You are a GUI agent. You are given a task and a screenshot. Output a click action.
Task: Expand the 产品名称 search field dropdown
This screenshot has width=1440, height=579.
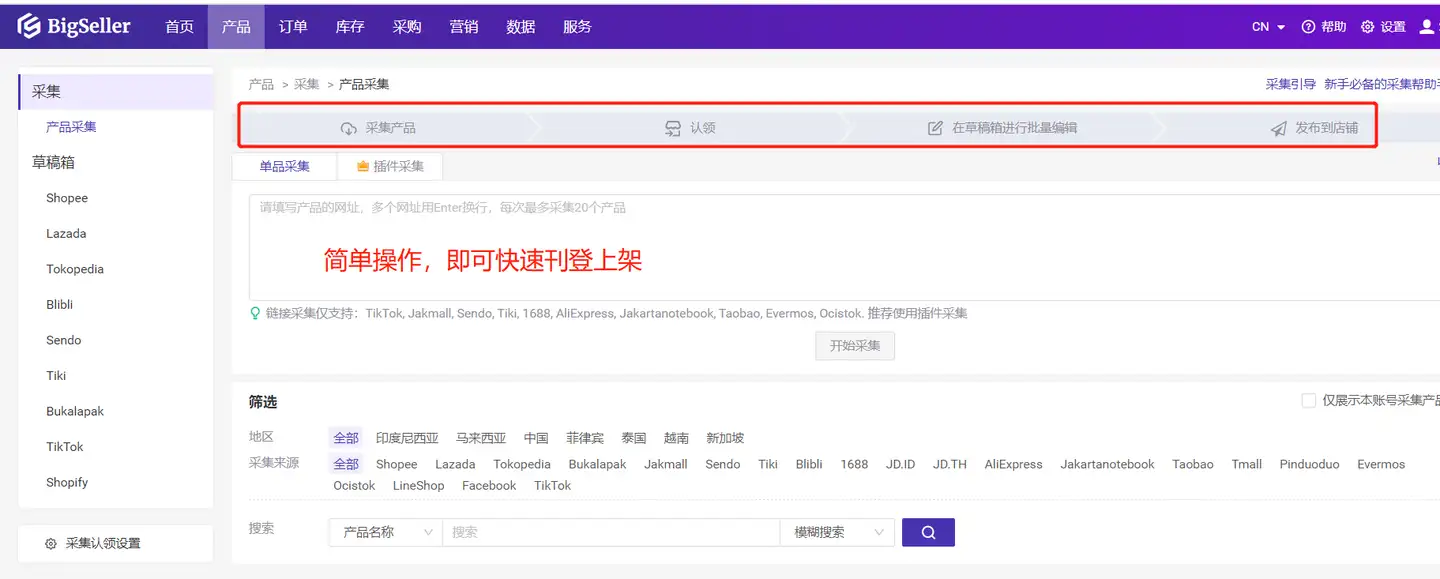[386, 532]
